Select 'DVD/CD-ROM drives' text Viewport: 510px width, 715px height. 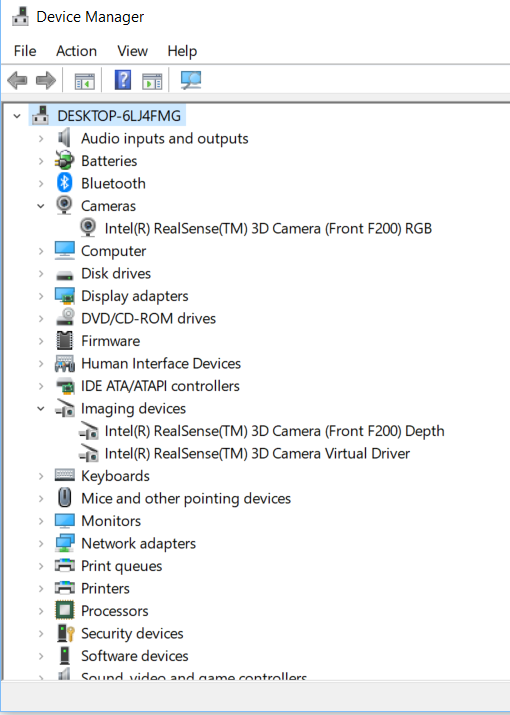148,318
